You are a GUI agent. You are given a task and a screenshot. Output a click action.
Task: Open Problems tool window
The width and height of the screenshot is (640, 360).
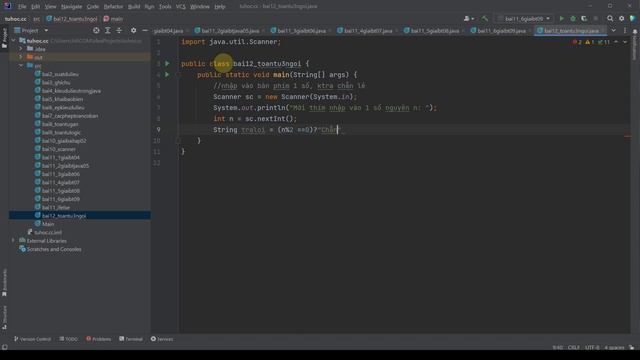(98, 339)
